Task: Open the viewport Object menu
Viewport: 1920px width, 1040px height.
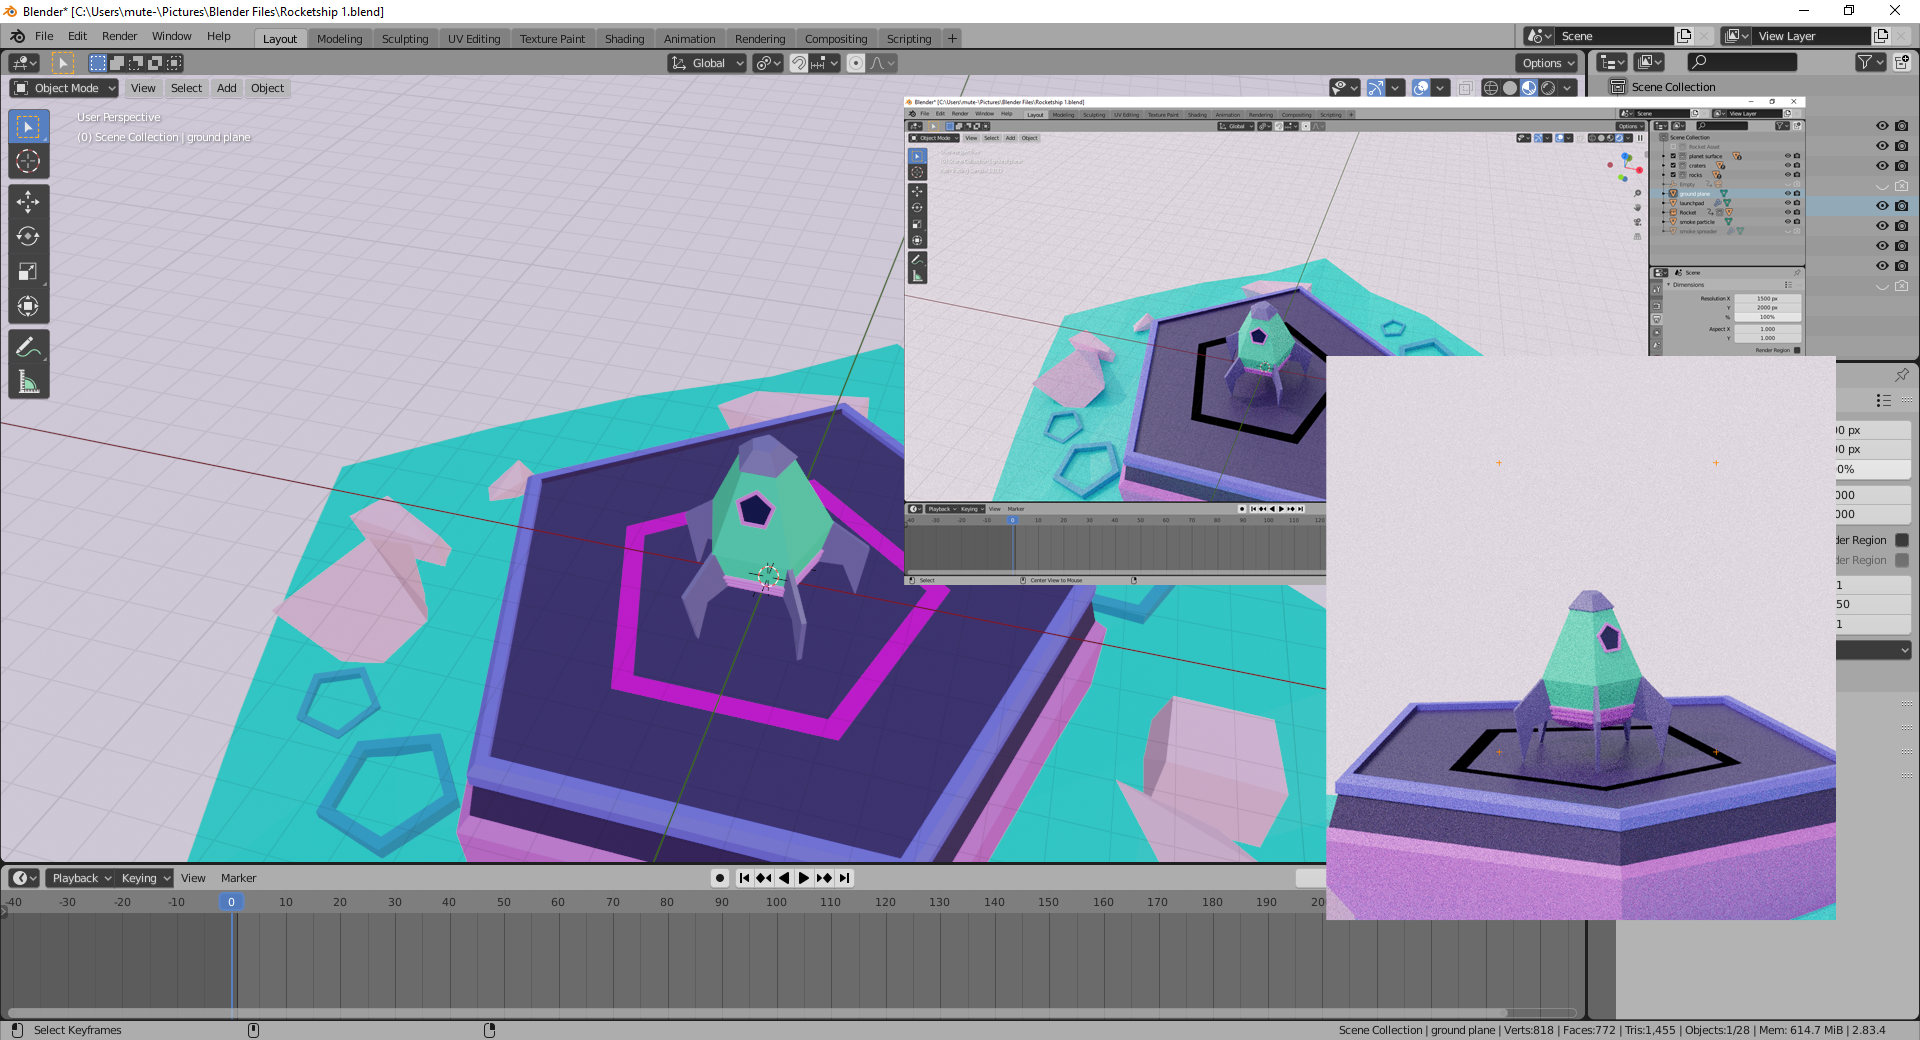Action: pyautogui.click(x=267, y=88)
